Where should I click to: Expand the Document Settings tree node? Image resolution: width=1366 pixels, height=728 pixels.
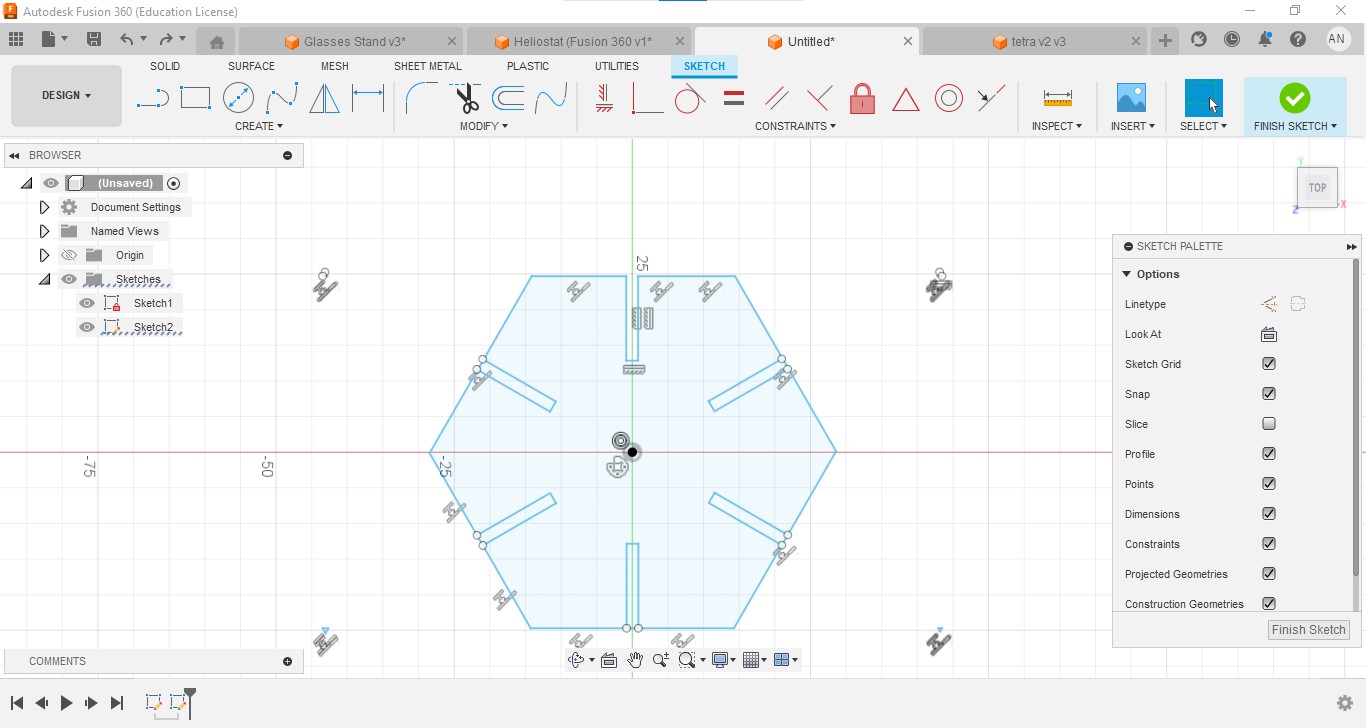pyautogui.click(x=44, y=207)
